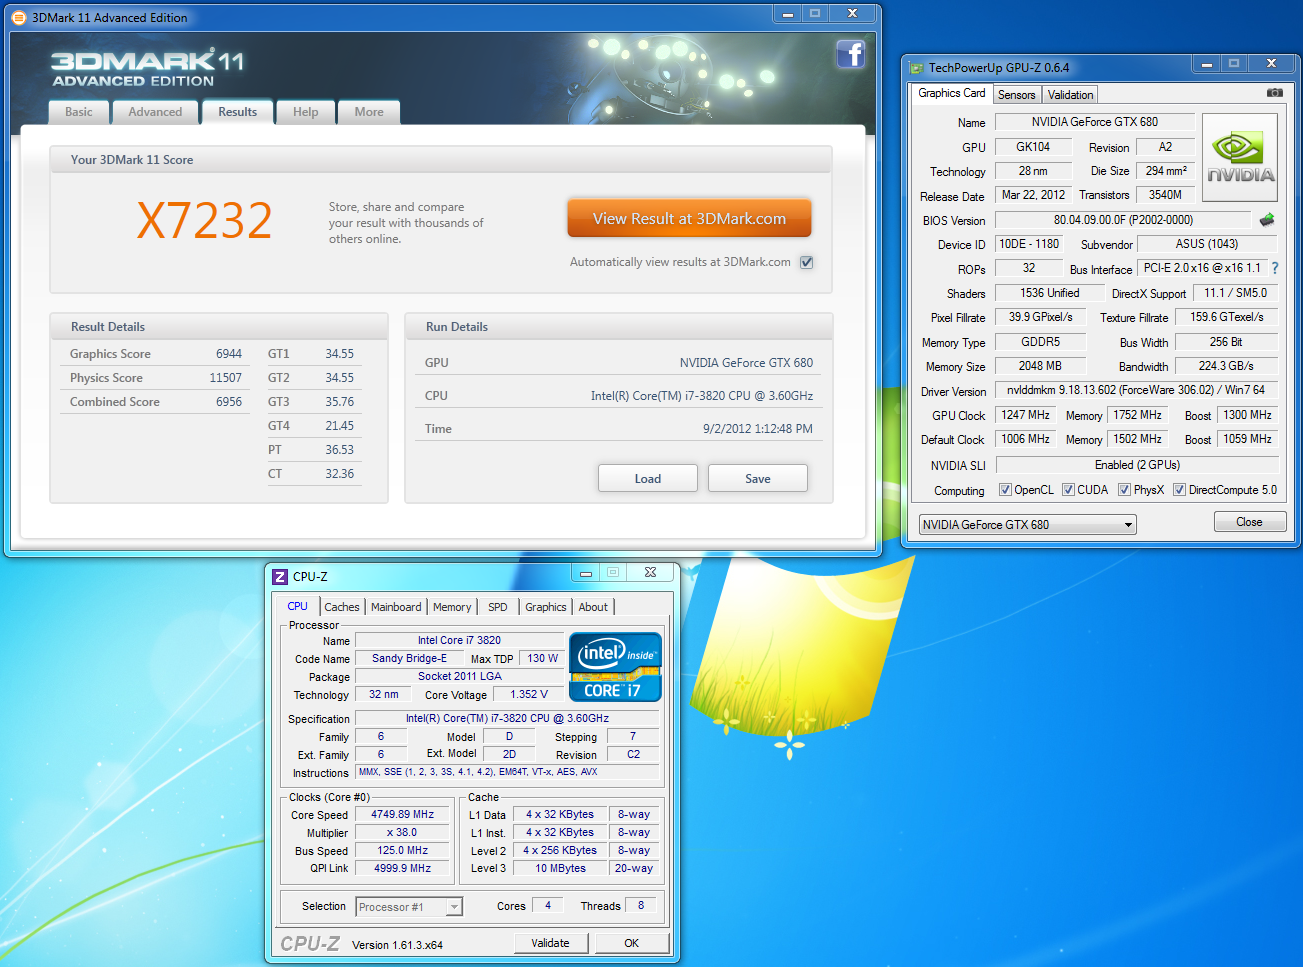Click the Bandwidth 224.3 GB/s field
This screenshot has height=967, width=1303.
(1226, 366)
